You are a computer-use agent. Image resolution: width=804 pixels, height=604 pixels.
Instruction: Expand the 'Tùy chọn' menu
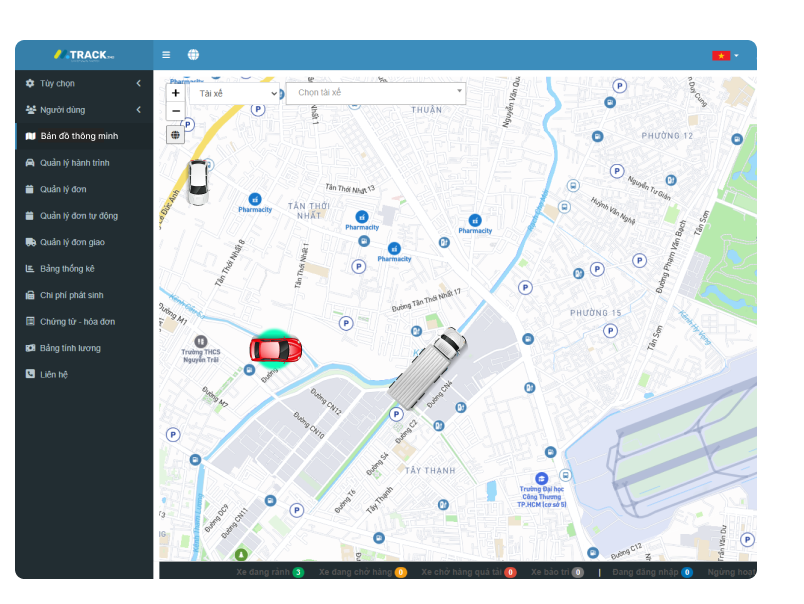click(x=84, y=83)
